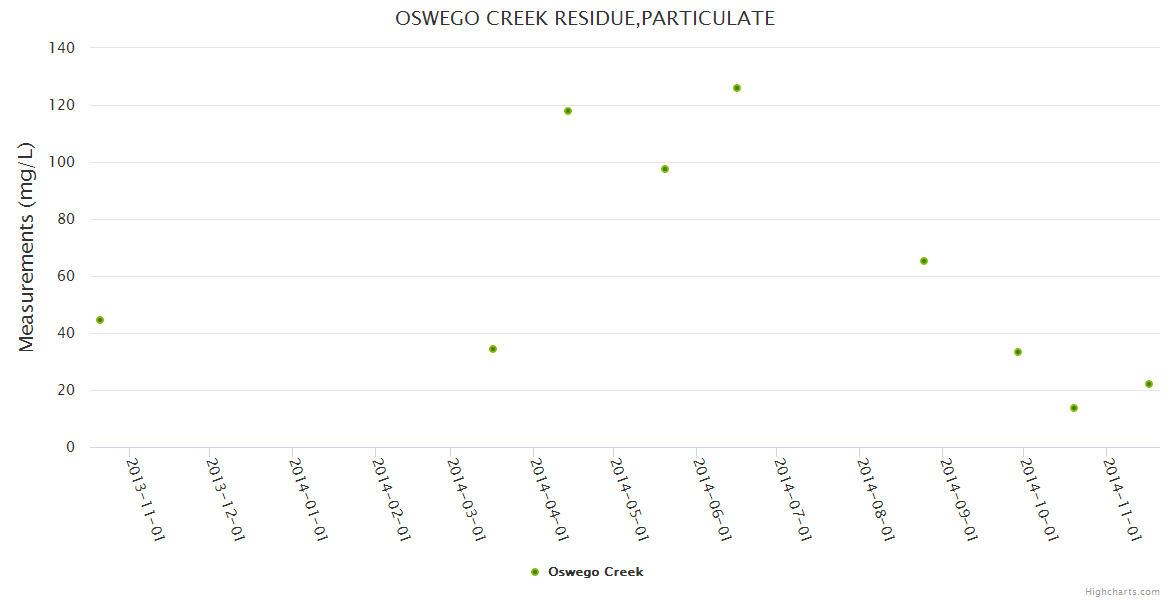Click the green legend marker for Oswego Creek

pyautogui.click(x=535, y=572)
